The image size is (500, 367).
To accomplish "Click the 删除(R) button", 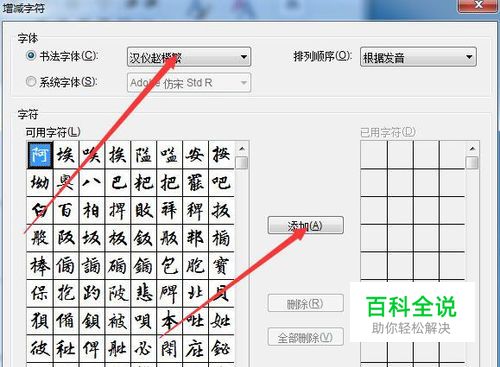I will [305, 303].
